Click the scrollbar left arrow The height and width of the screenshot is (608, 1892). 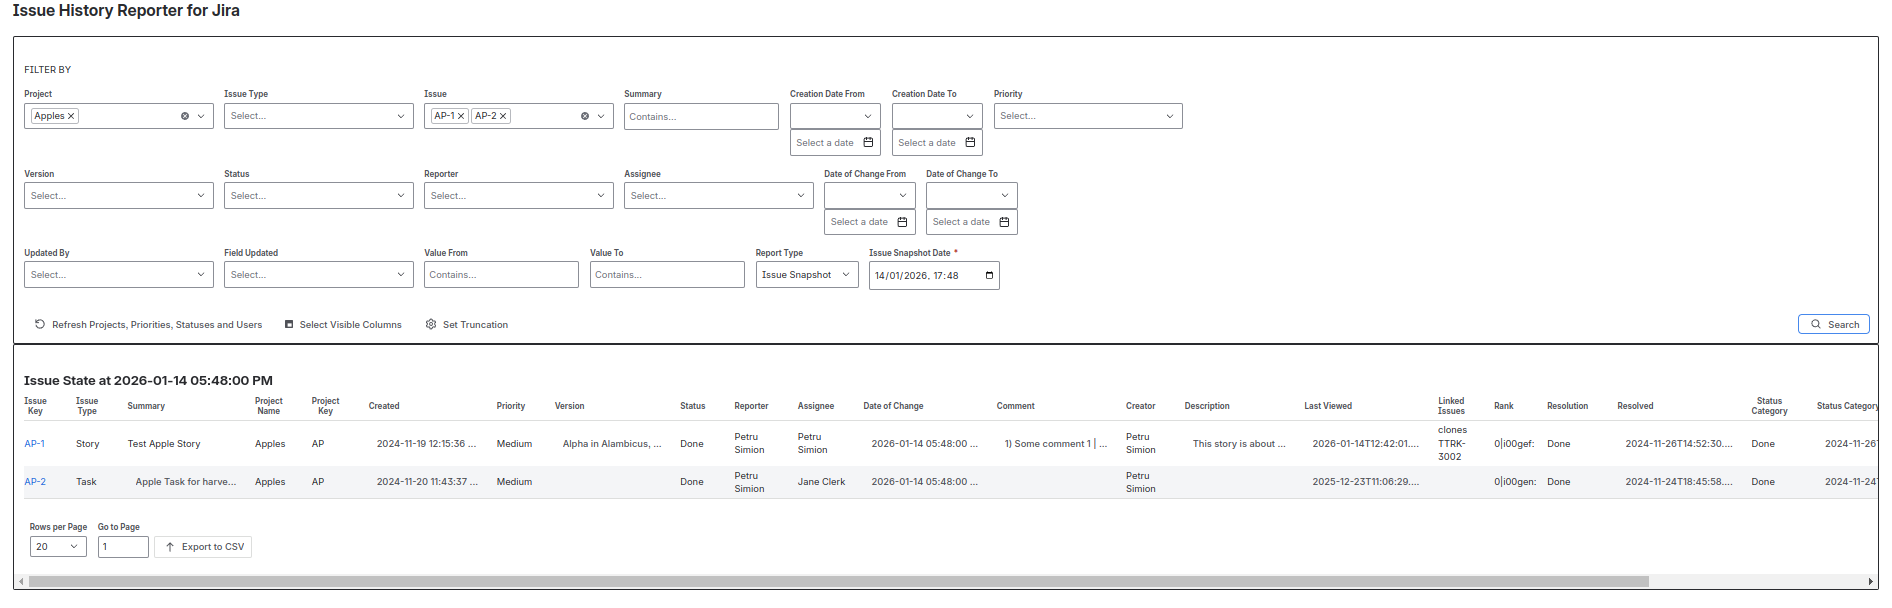21,581
